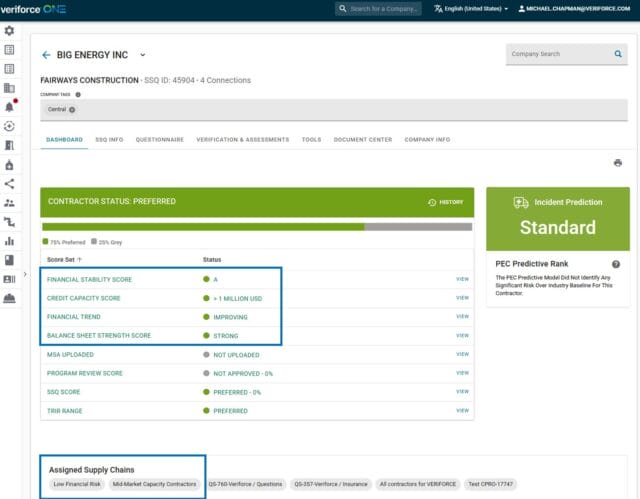Open Financial Stability Score link
This screenshot has width=640, height=499.
click(89, 279)
